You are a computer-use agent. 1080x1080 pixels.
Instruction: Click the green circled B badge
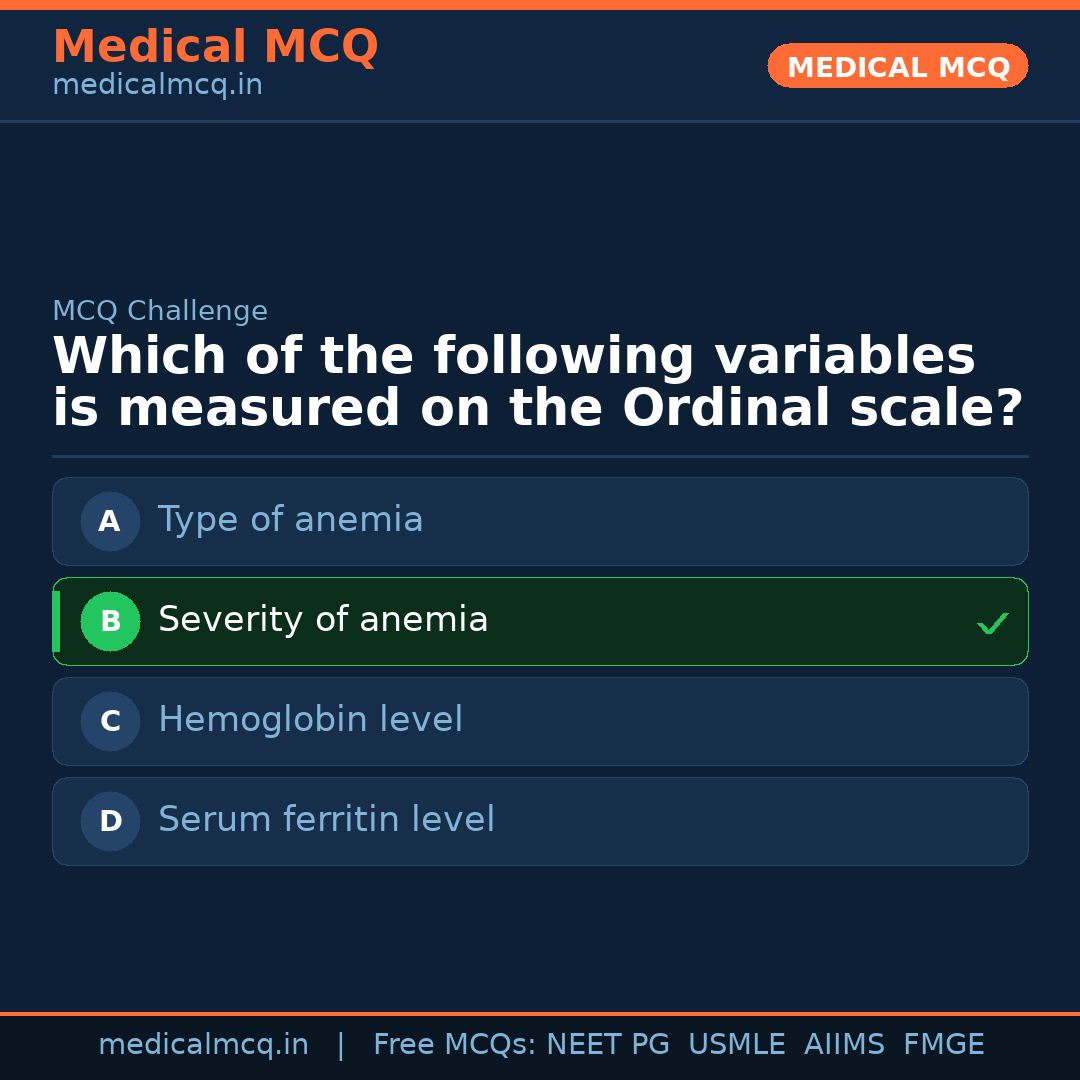110,621
